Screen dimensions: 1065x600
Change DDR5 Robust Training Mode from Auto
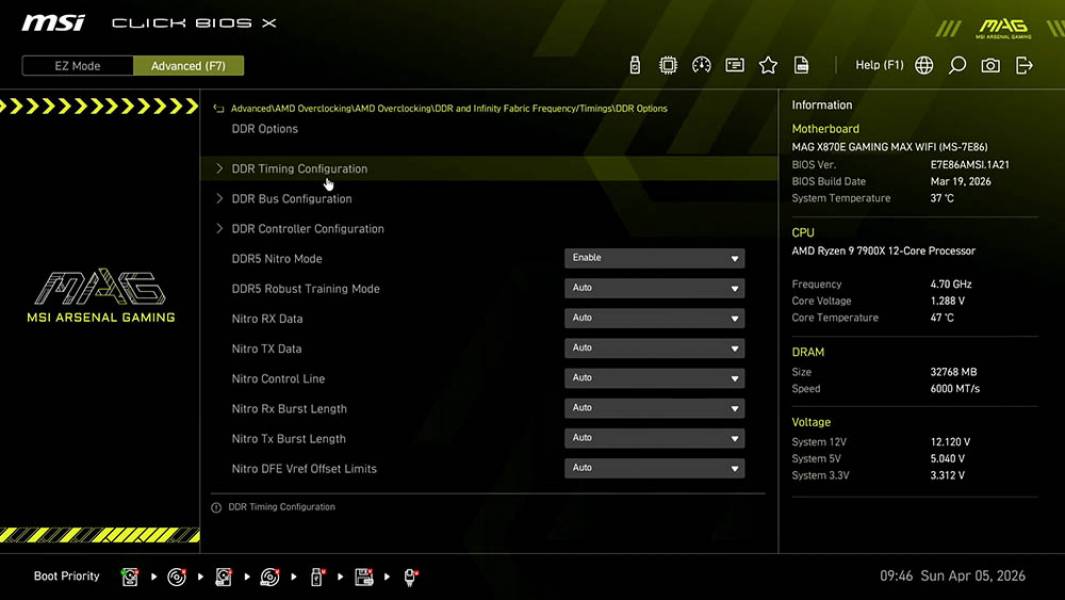(x=654, y=288)
